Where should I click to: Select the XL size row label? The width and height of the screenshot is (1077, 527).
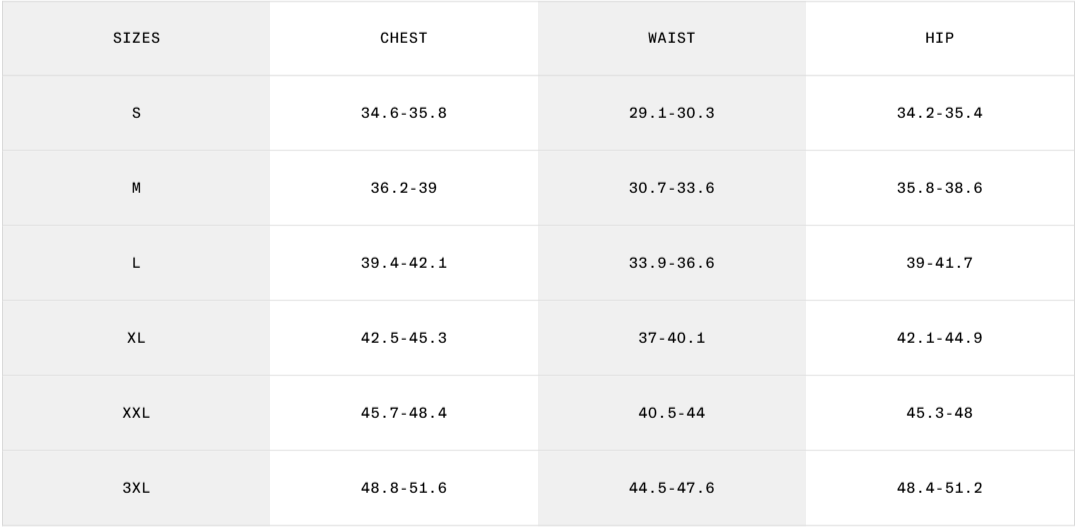pos(136,338)
